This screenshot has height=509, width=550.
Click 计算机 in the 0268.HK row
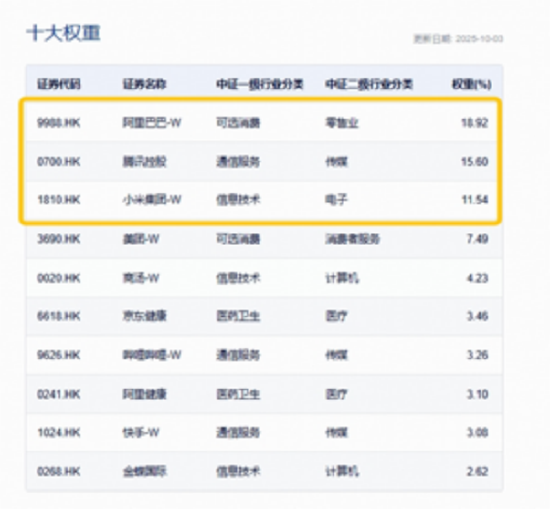(342, 471)
